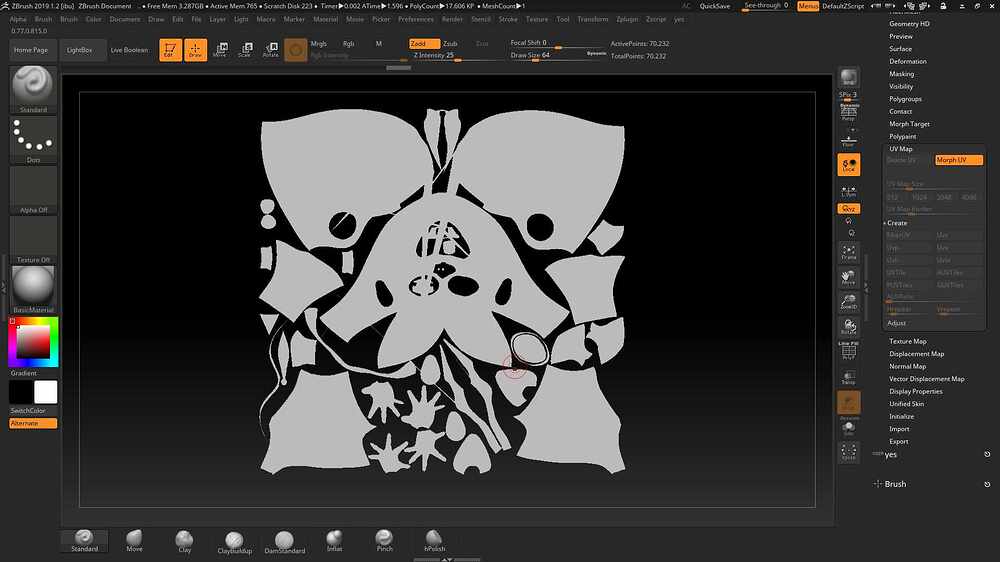The width and height of the screenshot is (1000, 562).
Task: Enable the Mrgb channel
Action: (x=318, y=43)
